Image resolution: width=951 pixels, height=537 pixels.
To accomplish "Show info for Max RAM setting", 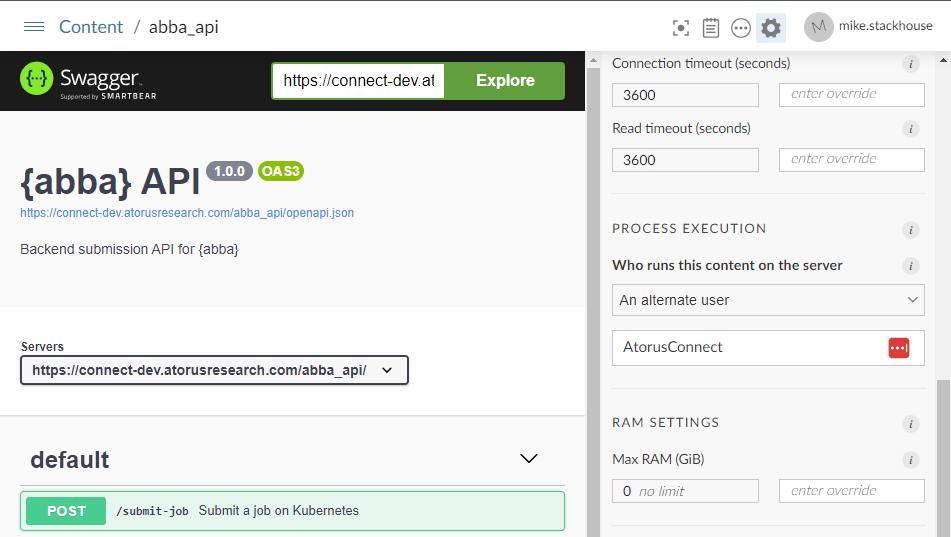I will pyautogui.click(x=910, y=460).
